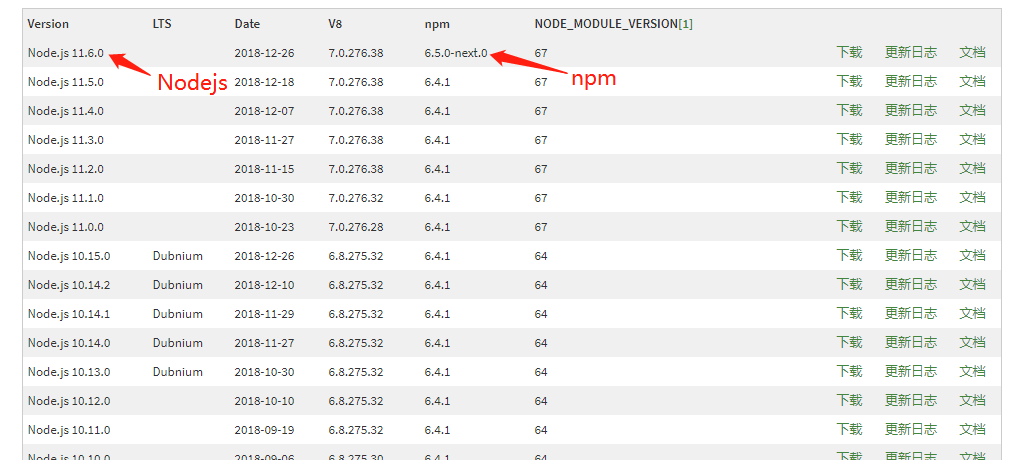Select the Node.js 10.12.0 version cell
The height and width of the screenshot is (460, 1024).
coord(69,401)
